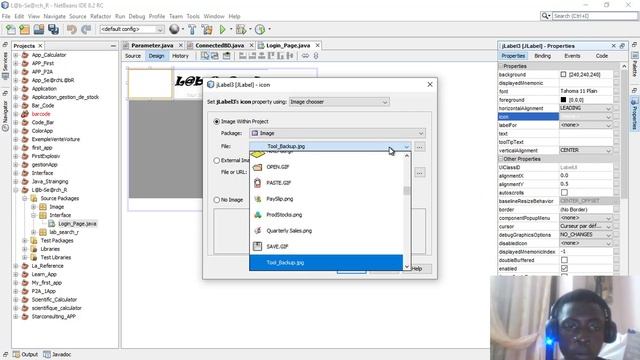Click the Save All toolbar icon
Image resolution: width=640 pixels, height=360 pixels.
53,29
